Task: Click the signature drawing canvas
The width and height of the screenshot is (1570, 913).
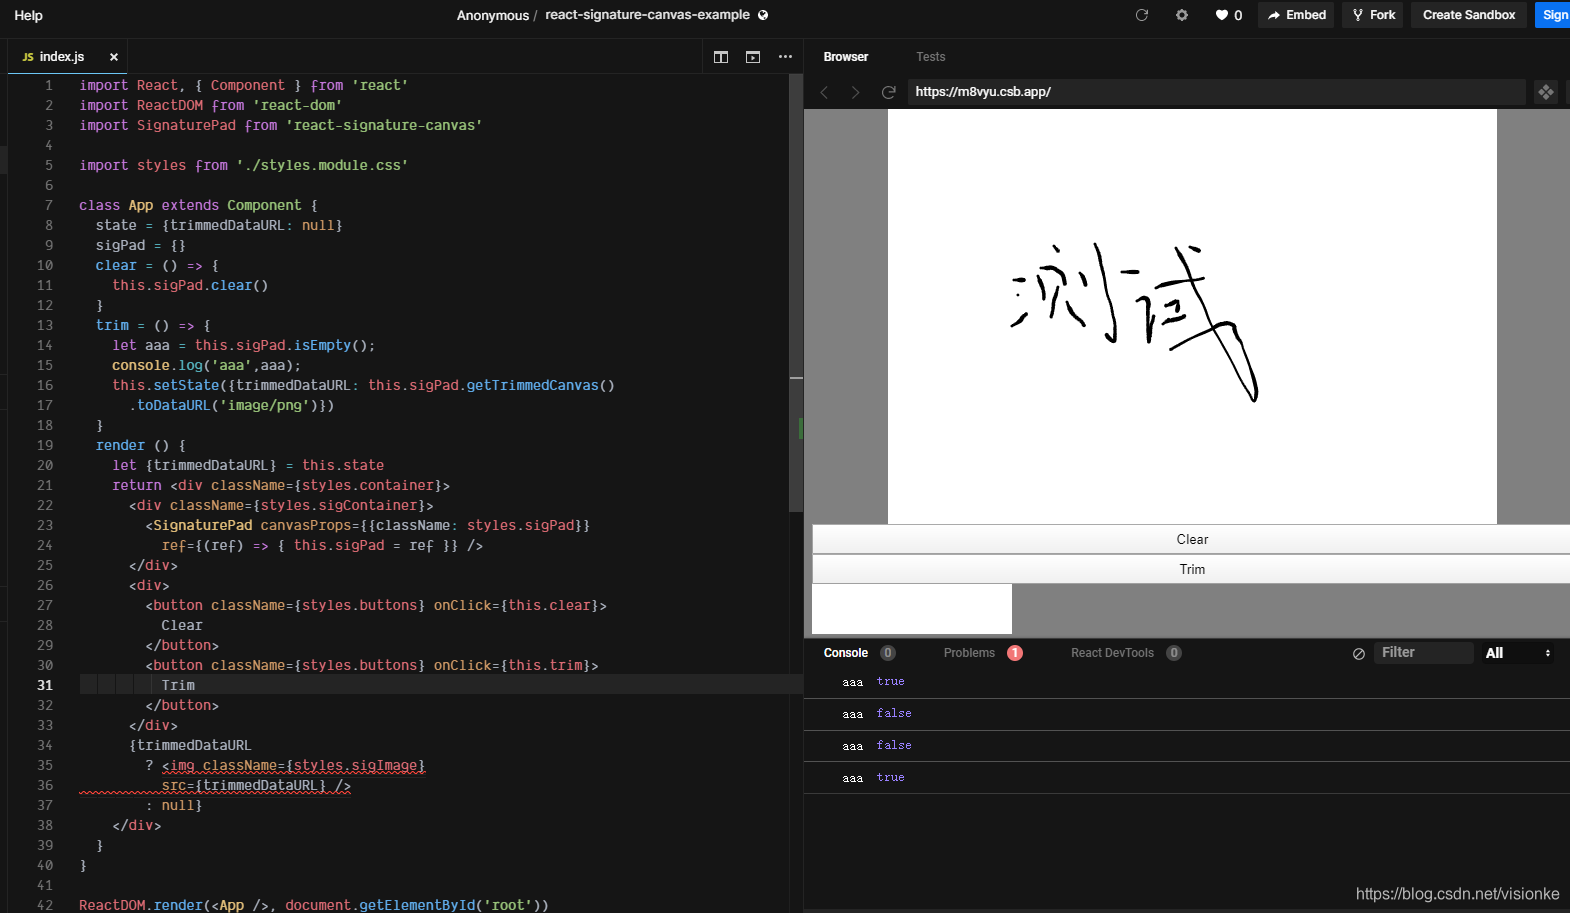Action: click(x=1192, y=316)
